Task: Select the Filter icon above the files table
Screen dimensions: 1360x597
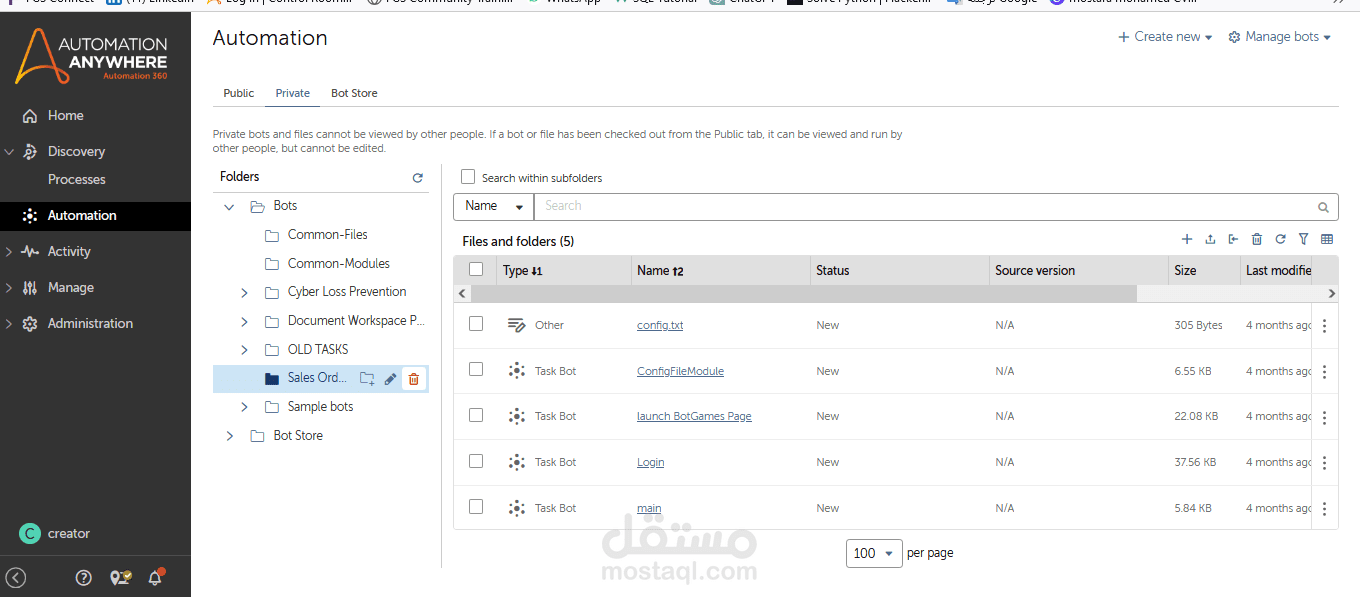Action: coord(1303,239)
